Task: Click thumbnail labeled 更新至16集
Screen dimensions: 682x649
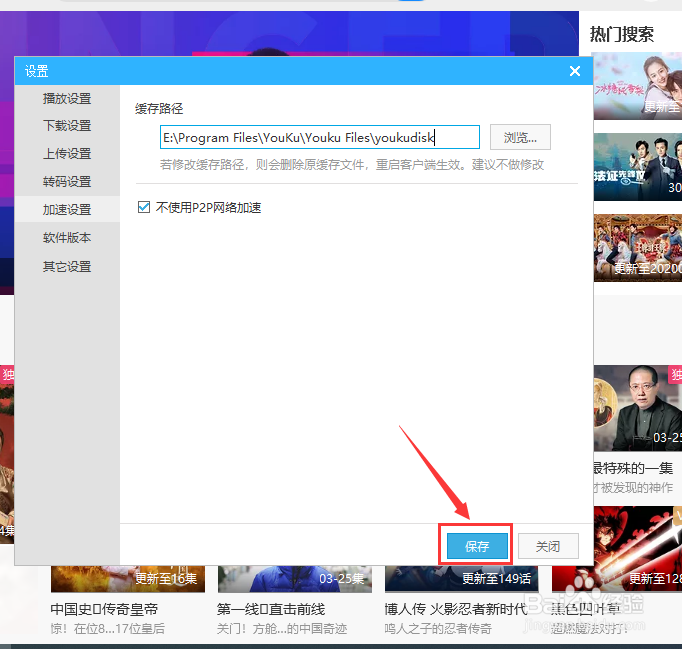Action: click(x=128, y=579)
